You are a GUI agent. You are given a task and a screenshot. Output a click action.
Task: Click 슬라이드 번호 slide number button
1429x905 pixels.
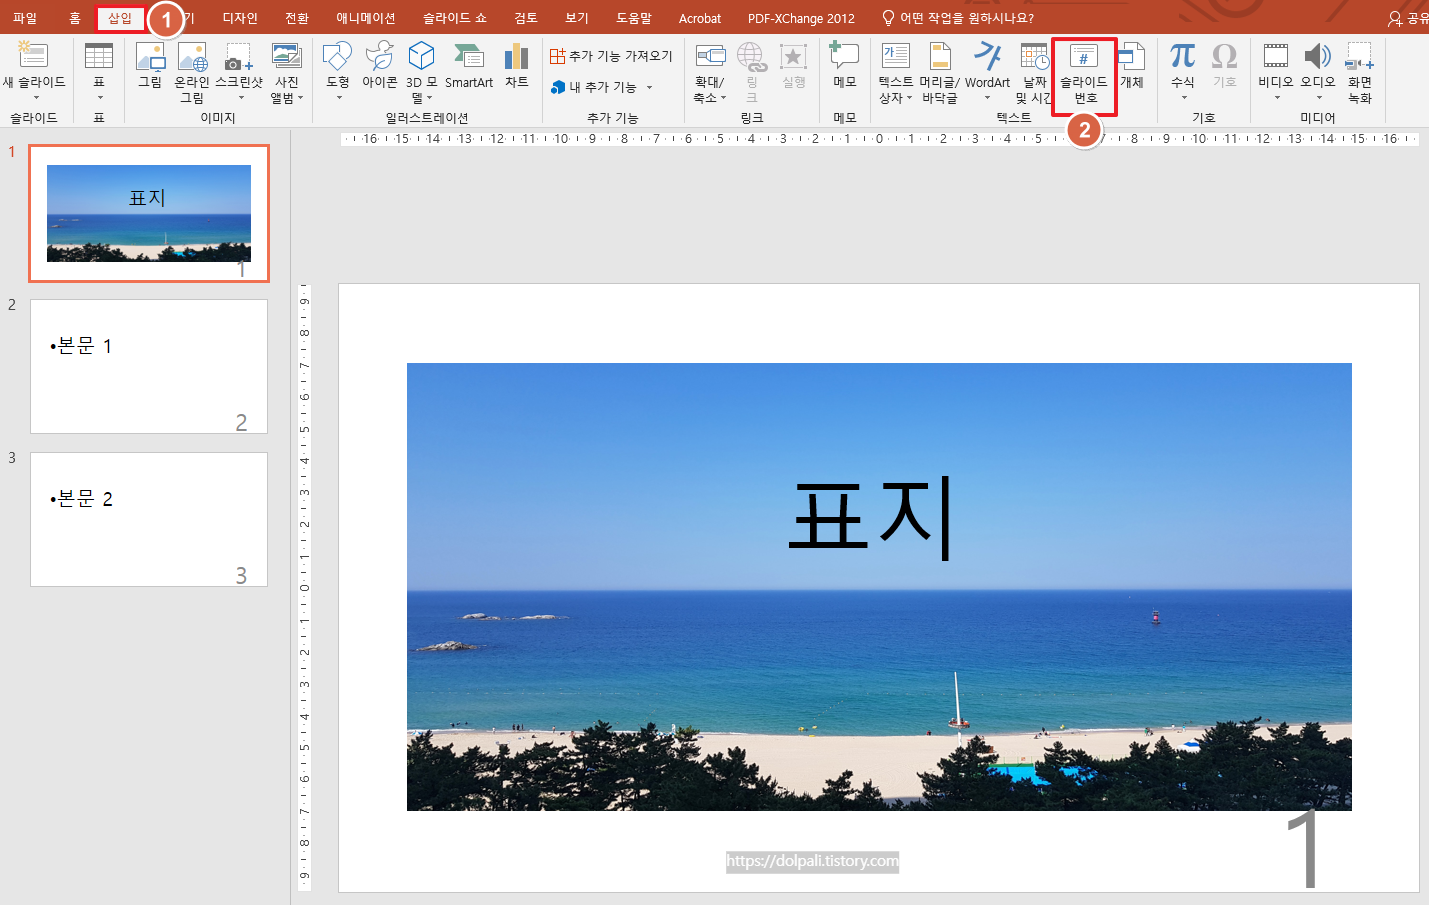pyautogui.click(x=1084, y=74)
